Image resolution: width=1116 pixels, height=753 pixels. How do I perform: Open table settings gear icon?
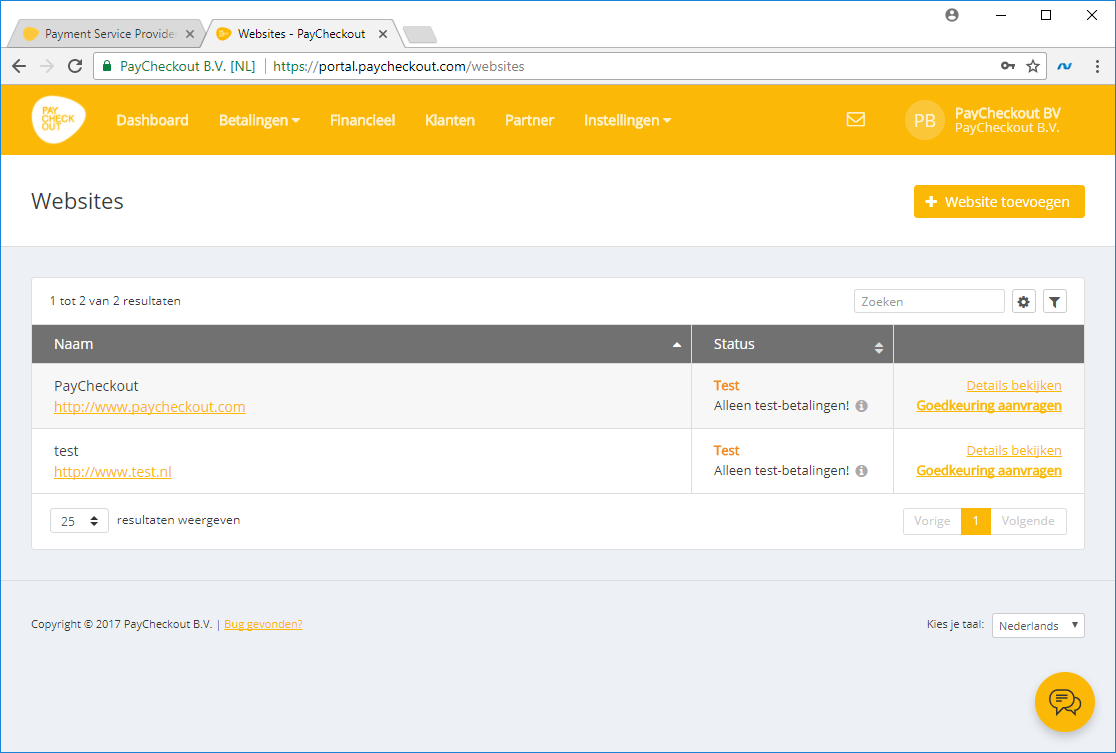[x=1023, y=302]
